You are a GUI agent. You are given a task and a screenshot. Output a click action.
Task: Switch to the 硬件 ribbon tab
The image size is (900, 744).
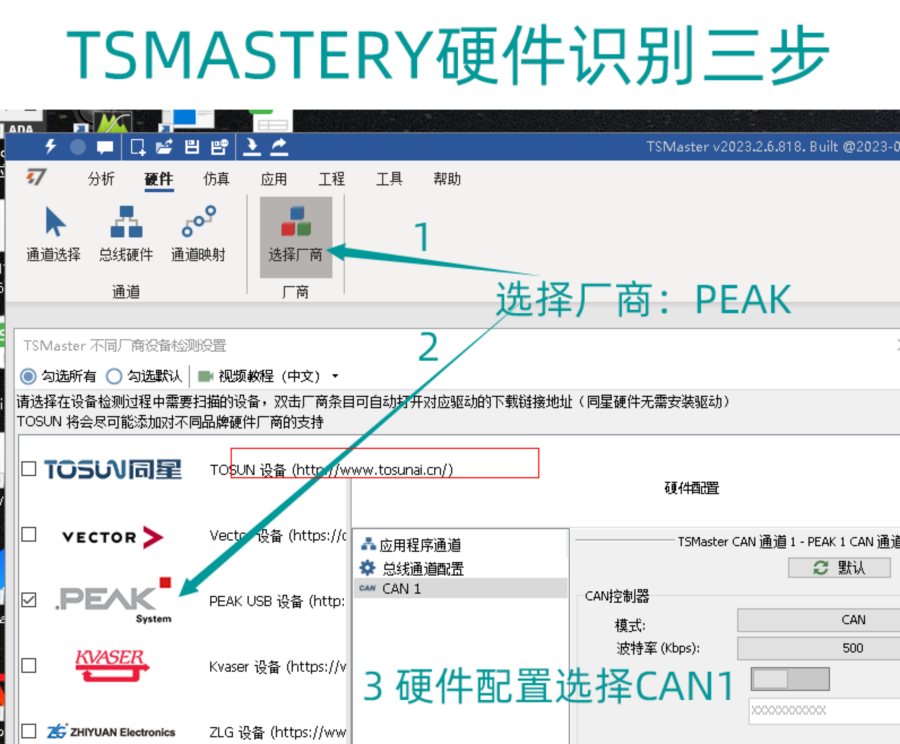pyautogui.click(x=158, y=179)
